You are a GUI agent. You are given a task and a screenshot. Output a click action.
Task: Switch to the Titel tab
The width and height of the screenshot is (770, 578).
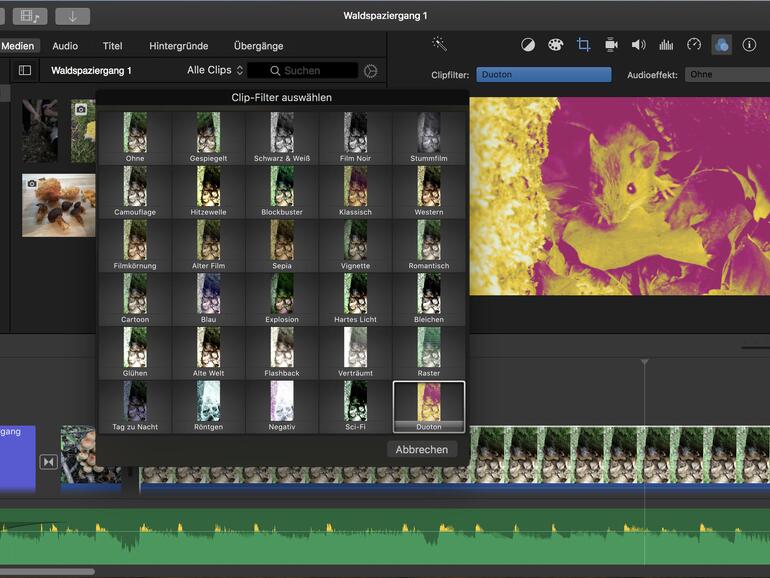[112, 46]
